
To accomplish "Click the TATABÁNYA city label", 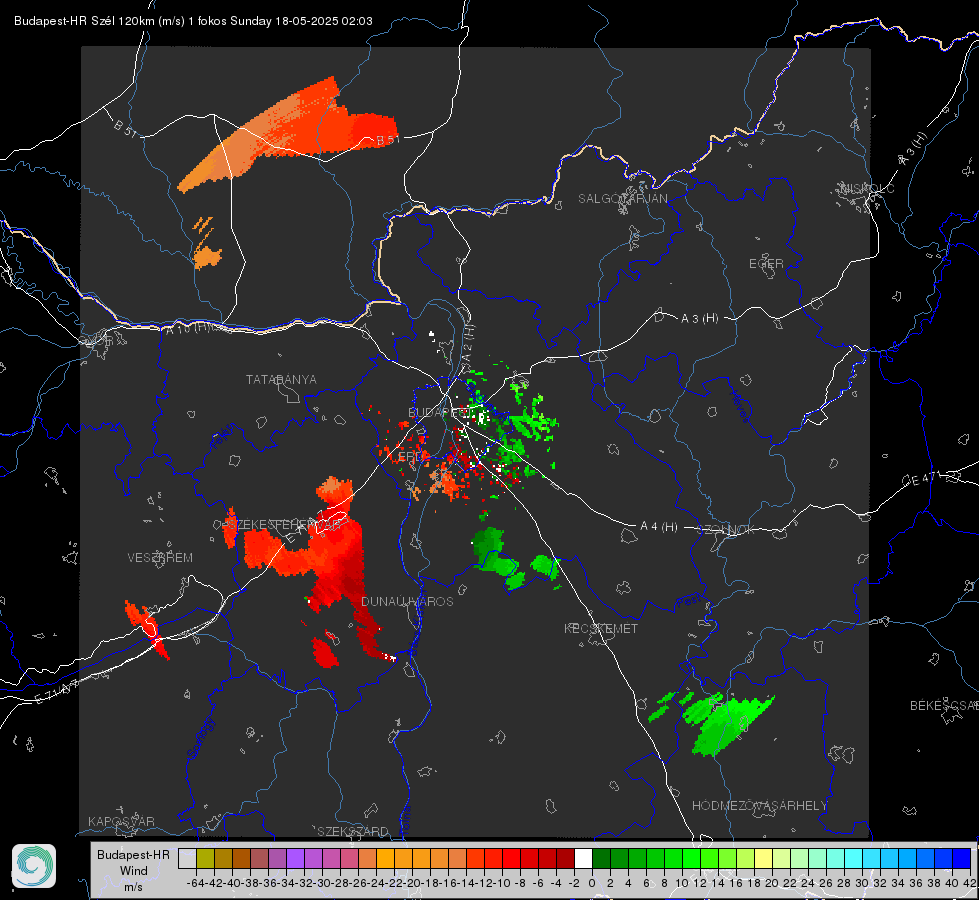I will (281, 379).
